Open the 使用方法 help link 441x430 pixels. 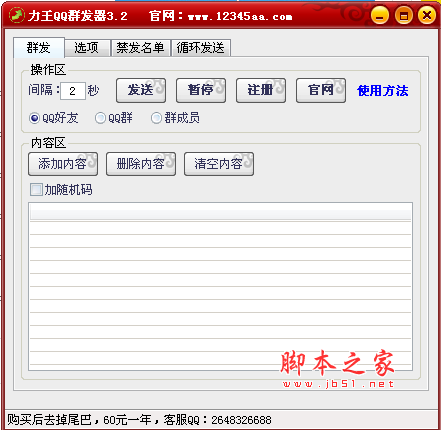click(382, 91)
